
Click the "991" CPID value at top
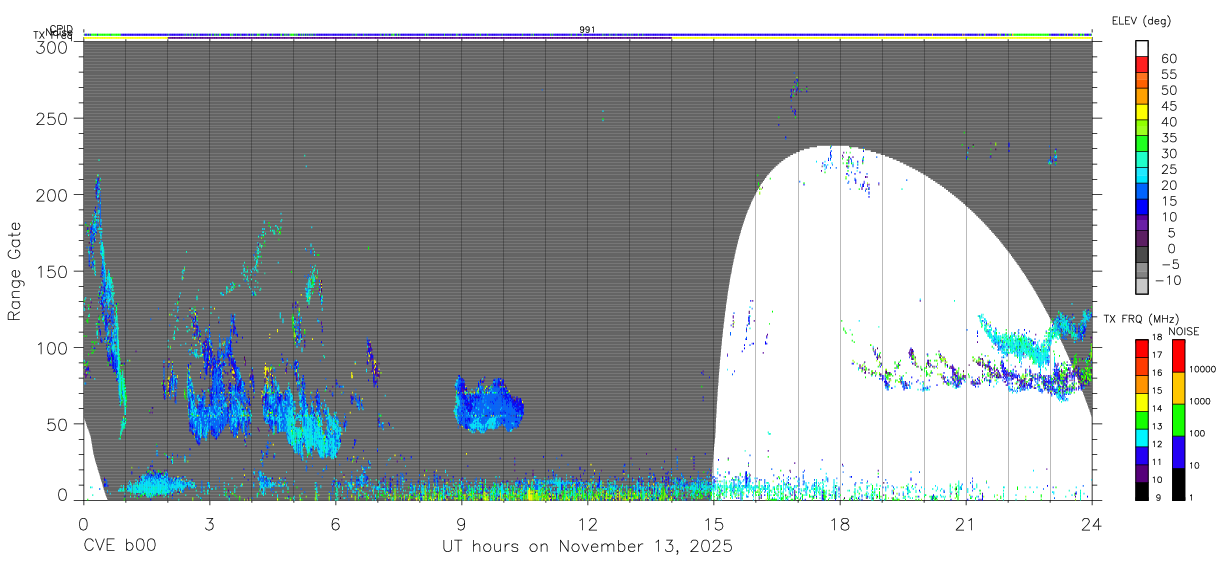[x=587, y=30]
